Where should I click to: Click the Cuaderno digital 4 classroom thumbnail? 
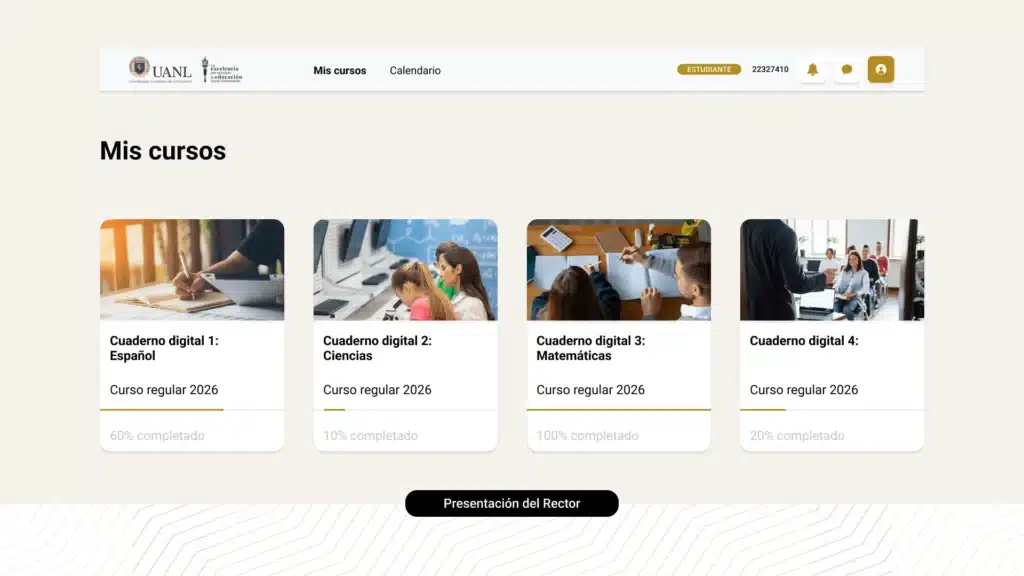click(831, 270)
